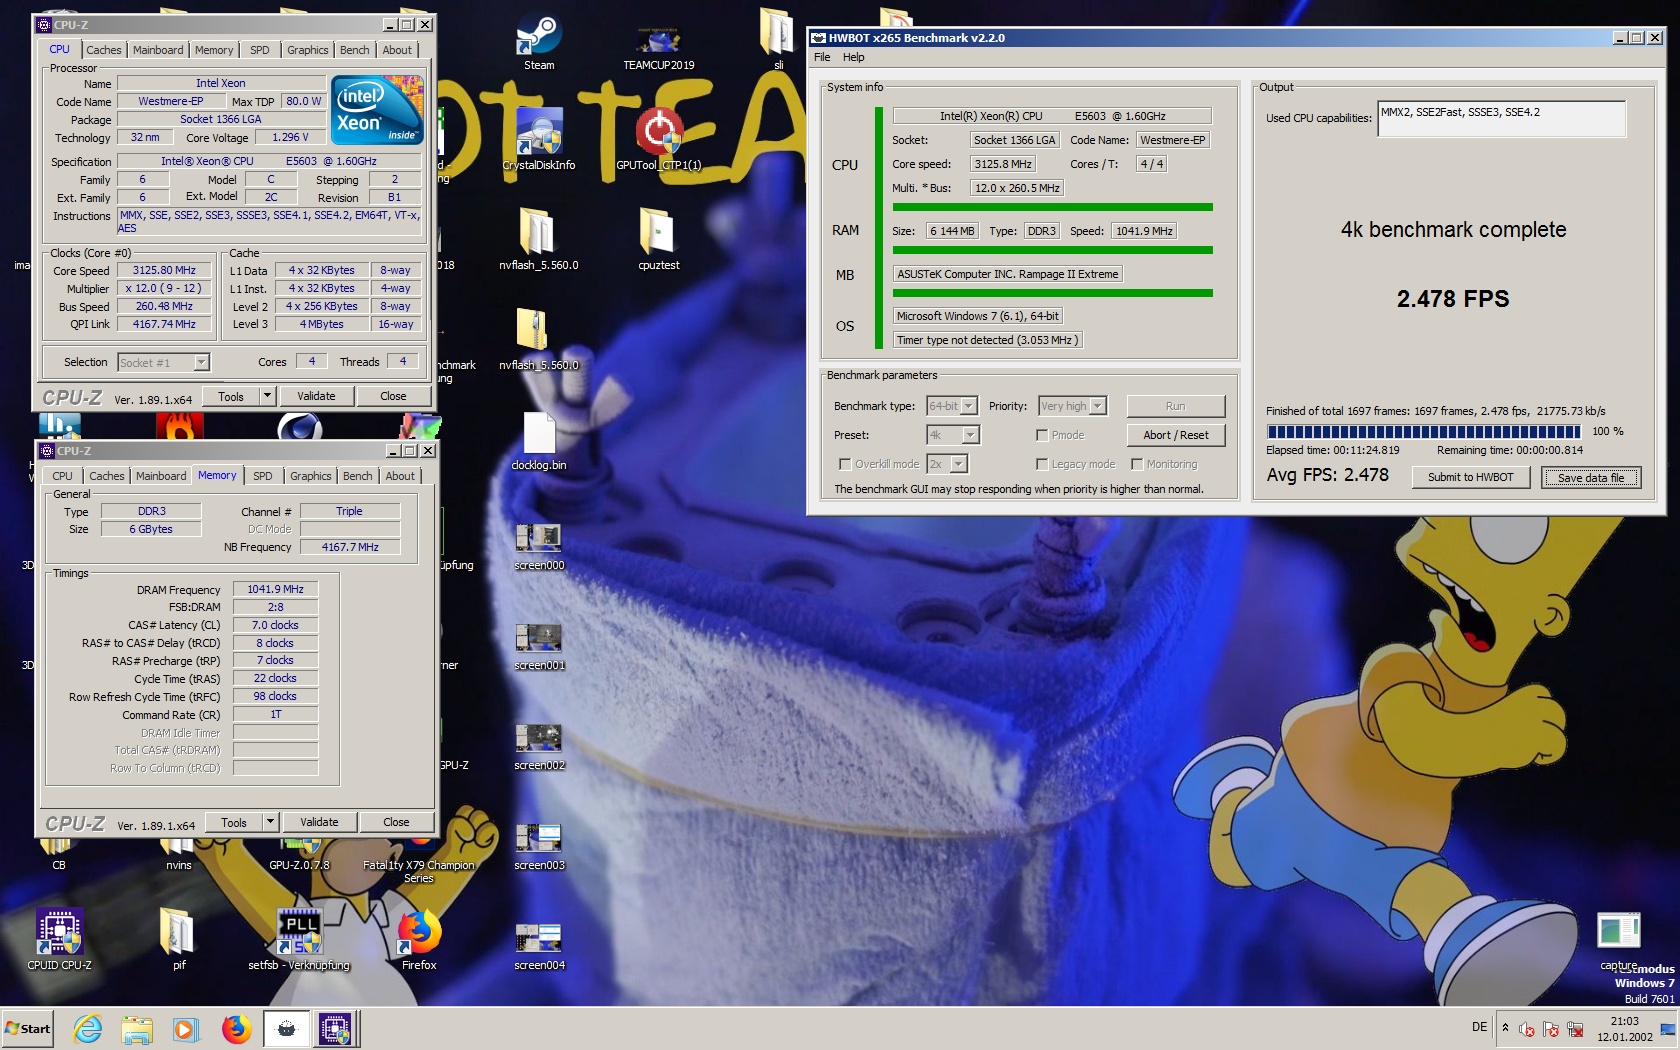Click the Used CPU capabilities text field
This screenshot has height=1050, width=1680.
click(1501, 119)
